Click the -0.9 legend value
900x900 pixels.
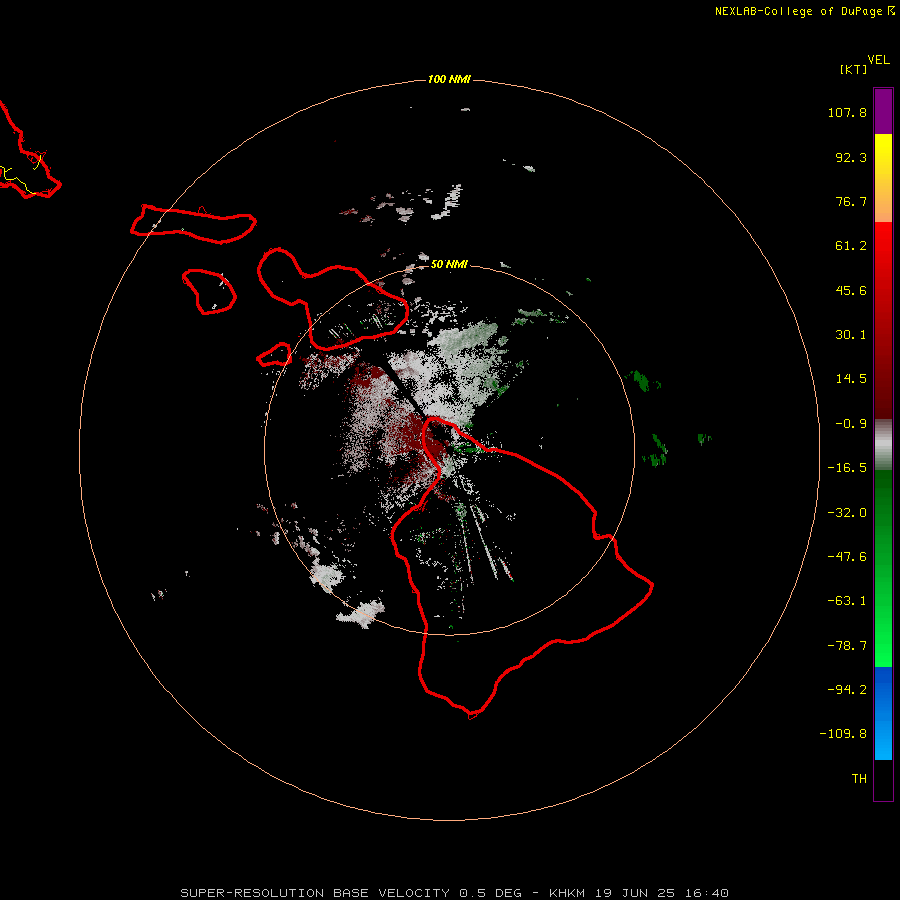851,424
